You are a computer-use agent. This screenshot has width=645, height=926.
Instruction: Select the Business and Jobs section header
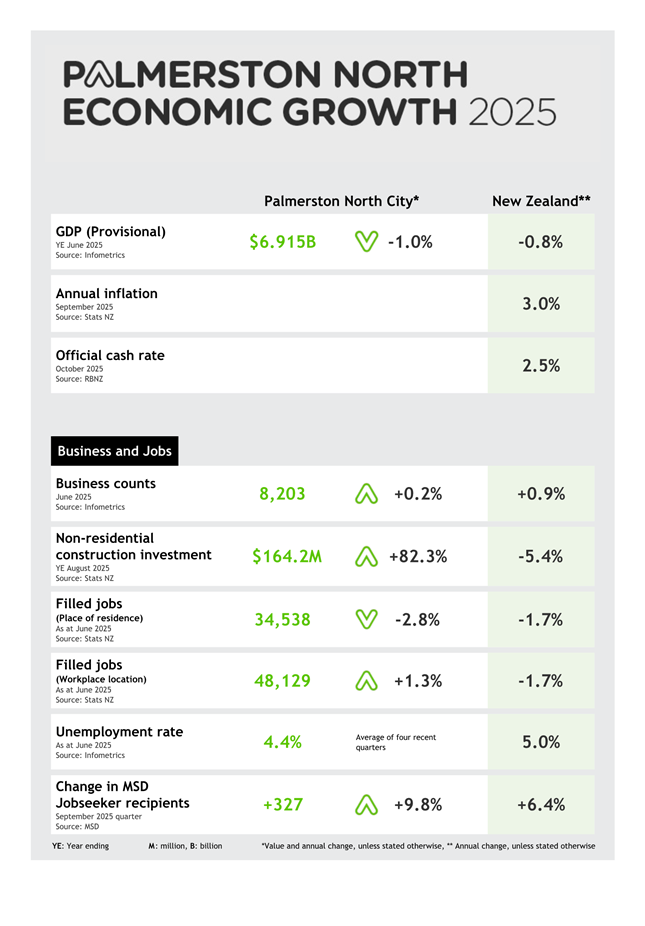[114, 451]
